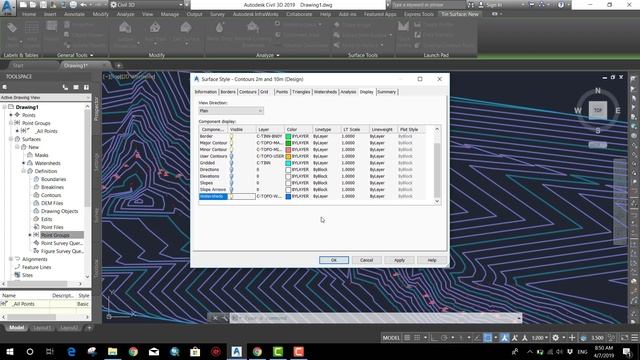Select Breaklines under Definition
Screen dimensions: 640x360
tap(52, 187)
